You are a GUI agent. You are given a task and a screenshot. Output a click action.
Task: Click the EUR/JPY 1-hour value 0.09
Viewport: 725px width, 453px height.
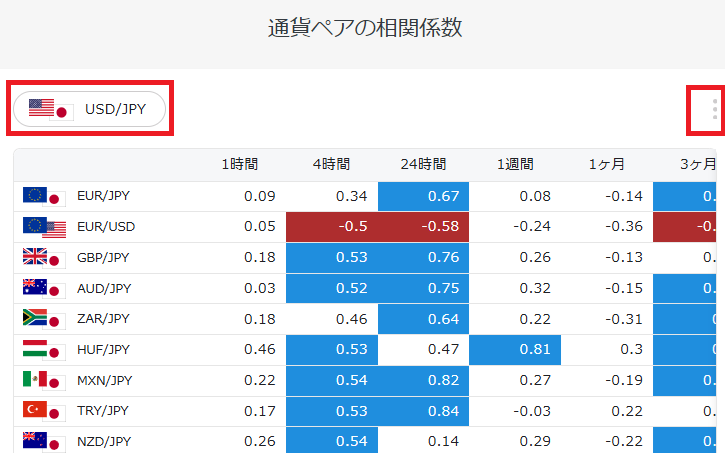click(259, 196)
